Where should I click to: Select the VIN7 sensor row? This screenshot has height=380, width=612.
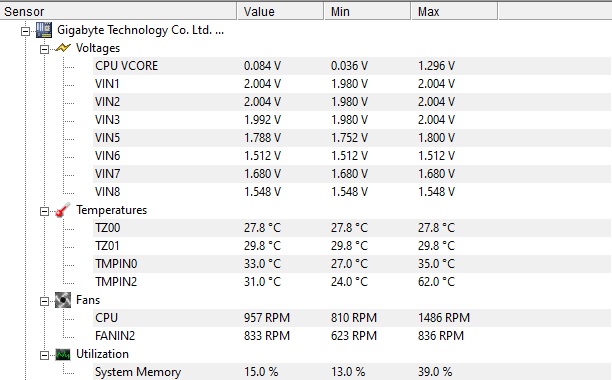pos(352,174)
